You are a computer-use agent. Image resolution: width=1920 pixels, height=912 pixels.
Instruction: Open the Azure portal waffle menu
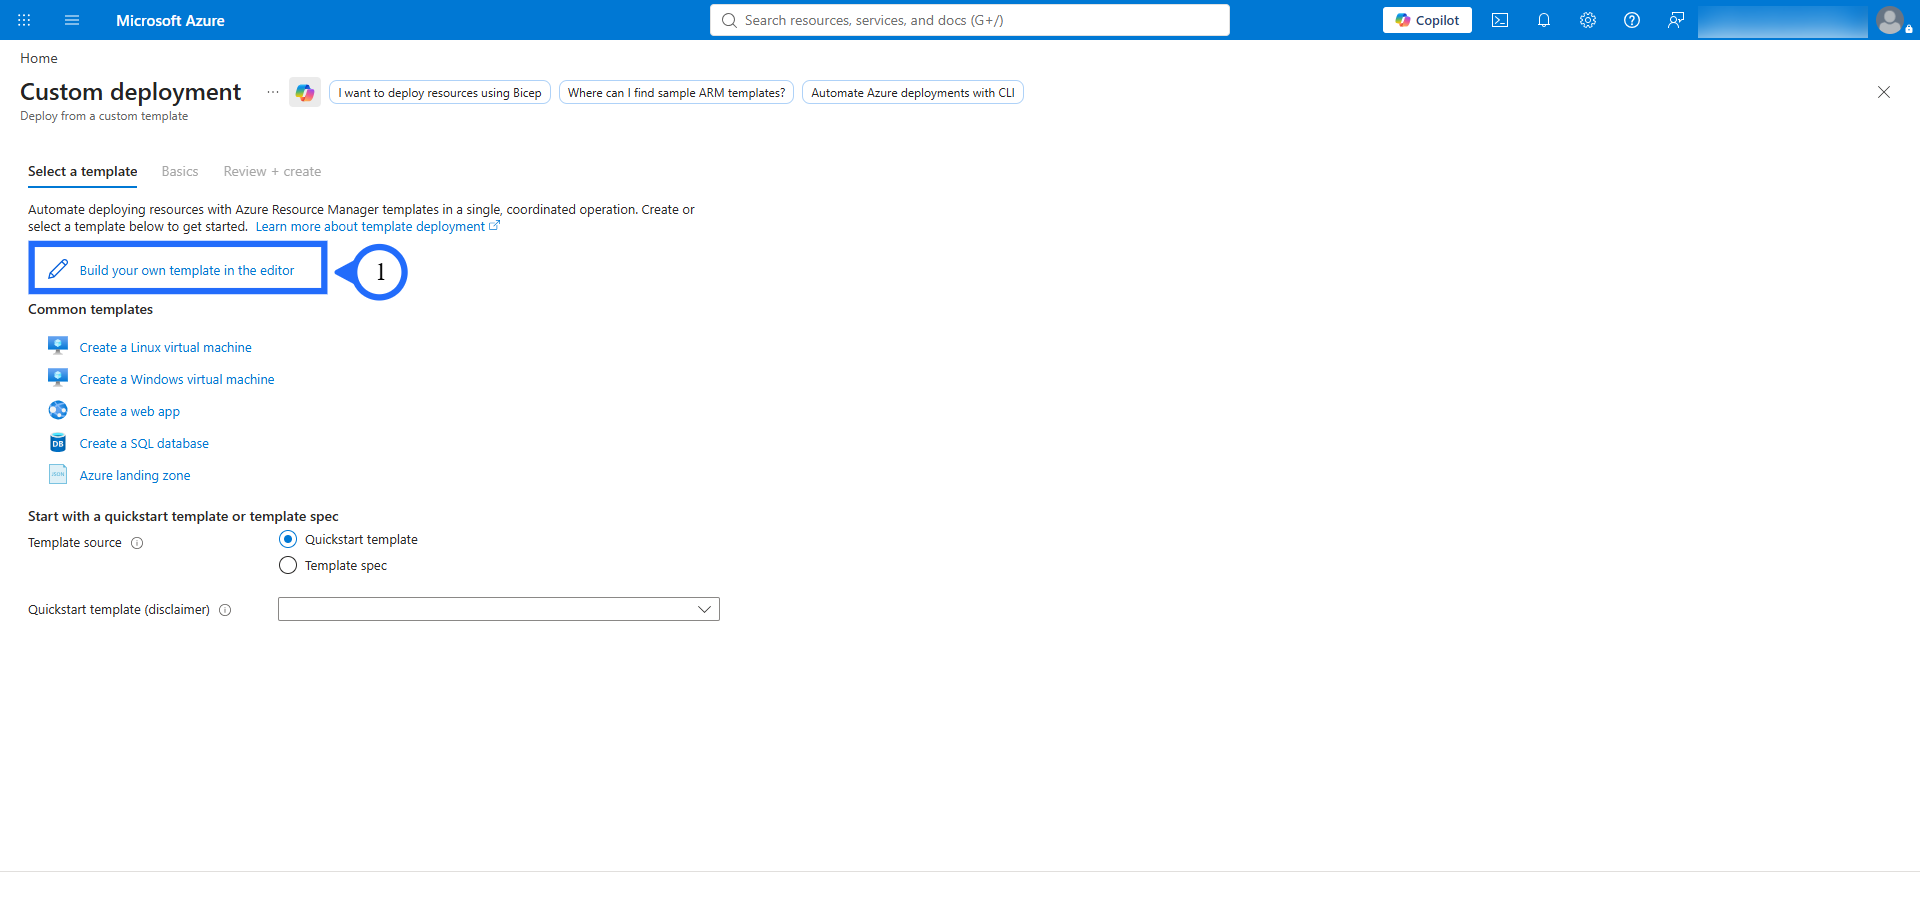pyautogui.click(x=24, y=20)
